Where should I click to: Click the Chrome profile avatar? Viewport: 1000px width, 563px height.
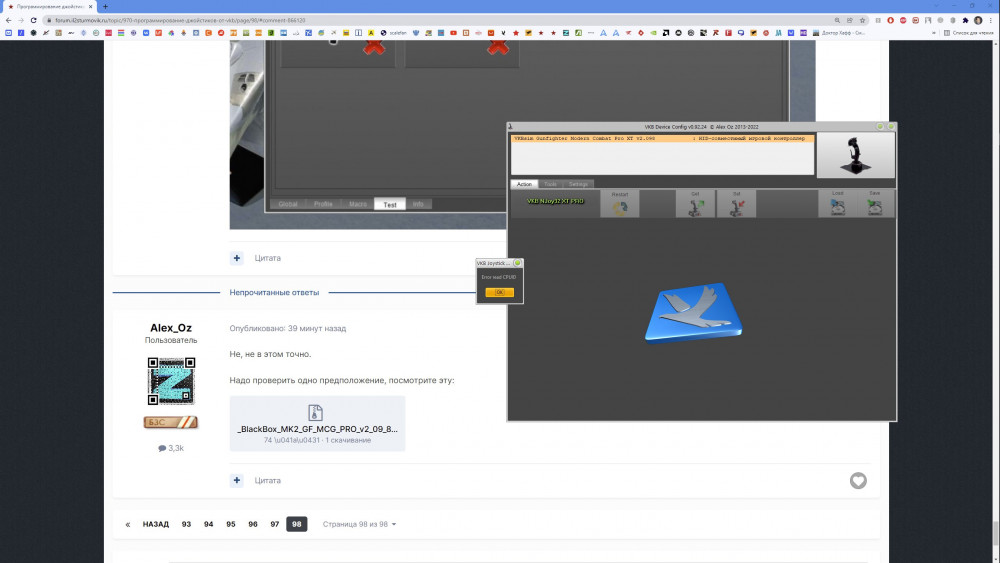point(978,20)
